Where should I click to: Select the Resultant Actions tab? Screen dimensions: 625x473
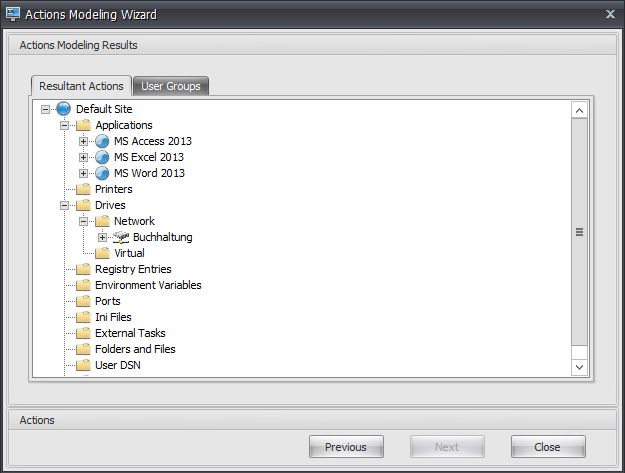[x=81, y=86]
